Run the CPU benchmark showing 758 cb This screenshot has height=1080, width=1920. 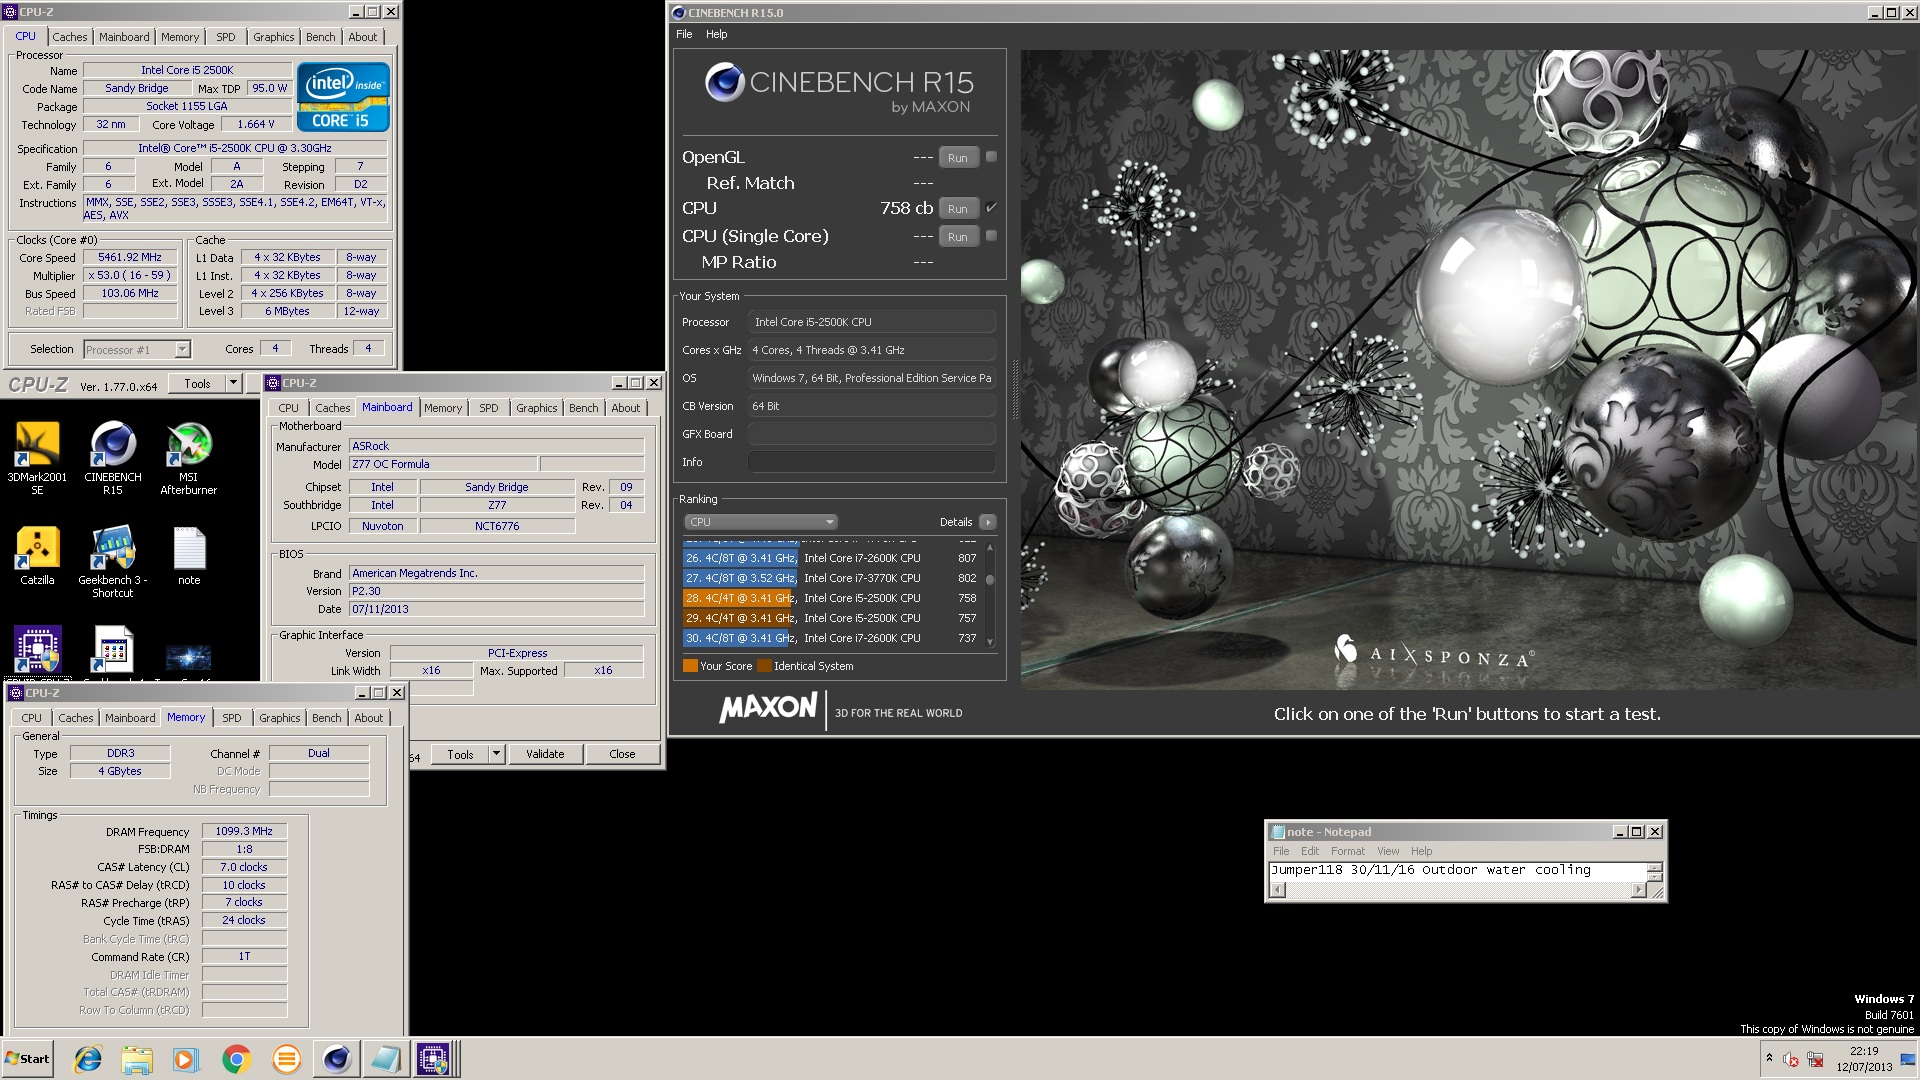tap(958, 209)
